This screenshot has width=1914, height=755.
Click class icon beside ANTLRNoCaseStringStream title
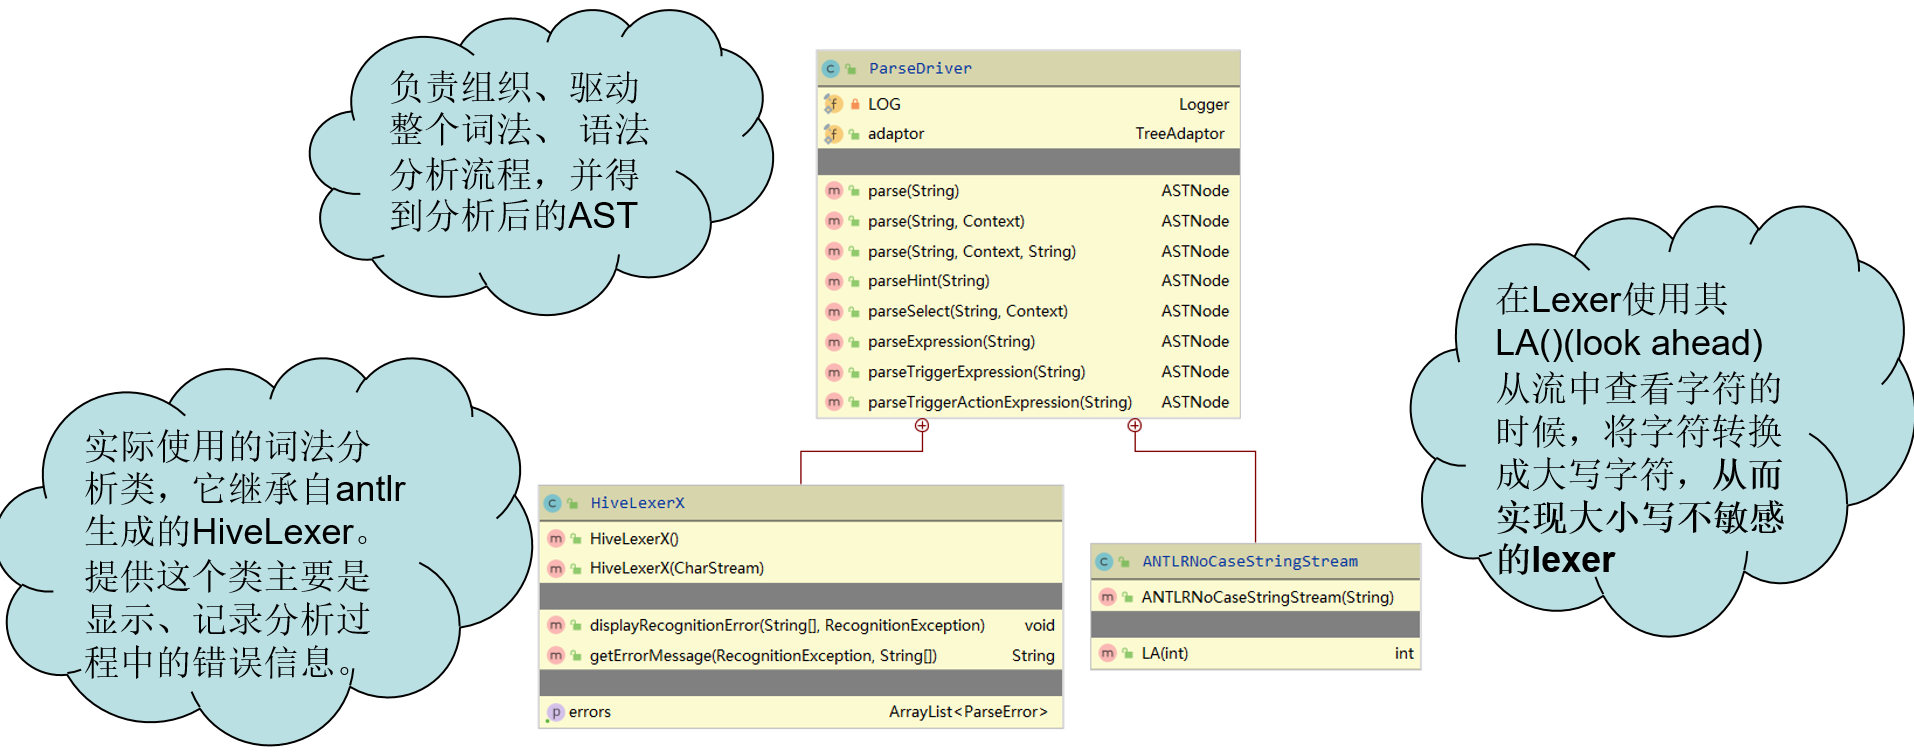(1105, 562)
